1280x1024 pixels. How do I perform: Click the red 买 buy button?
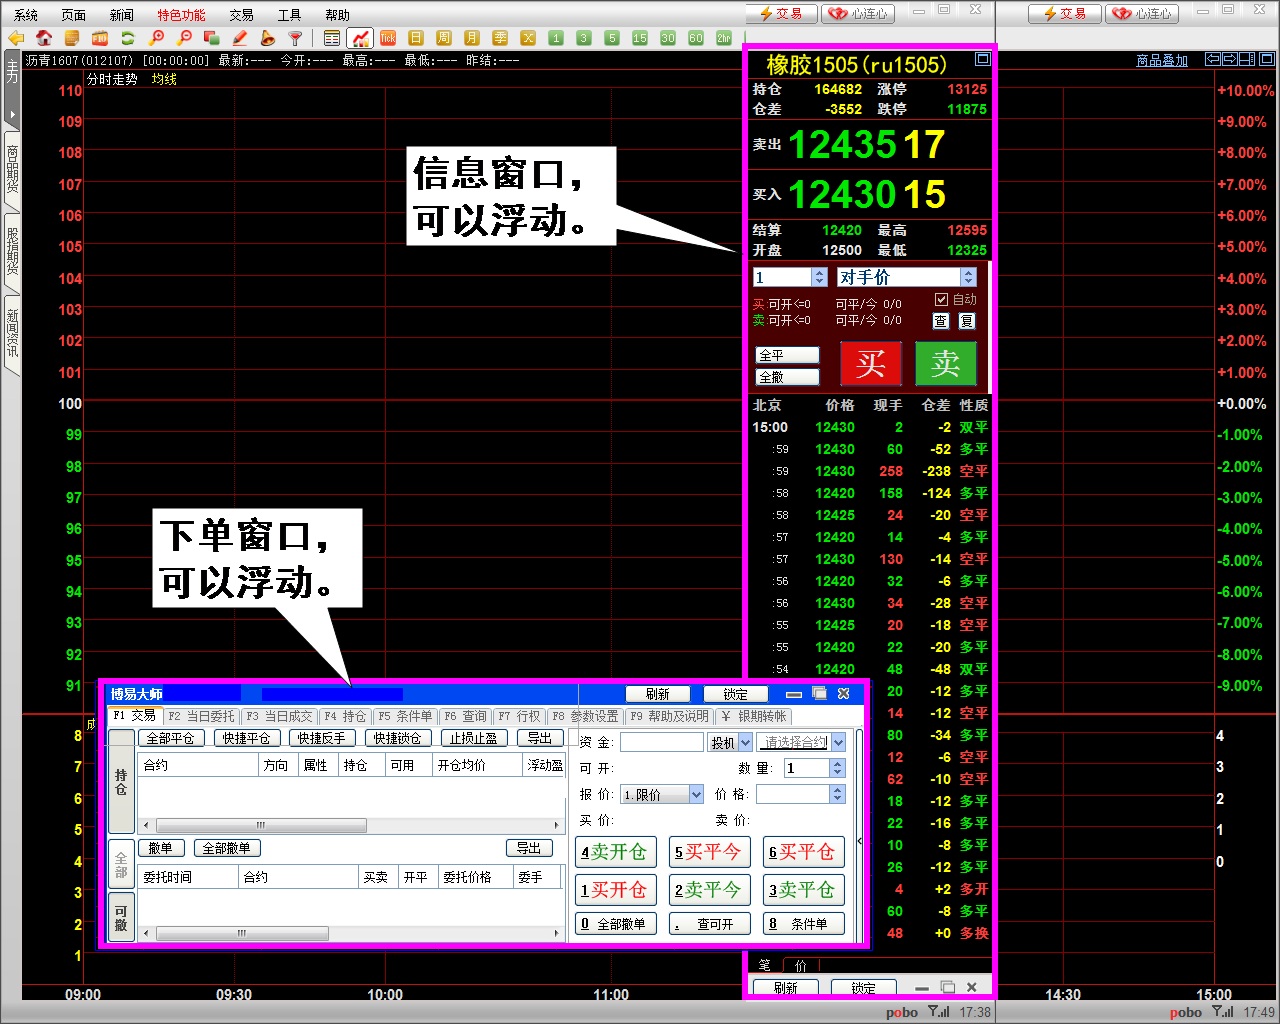tap(870, 363)
